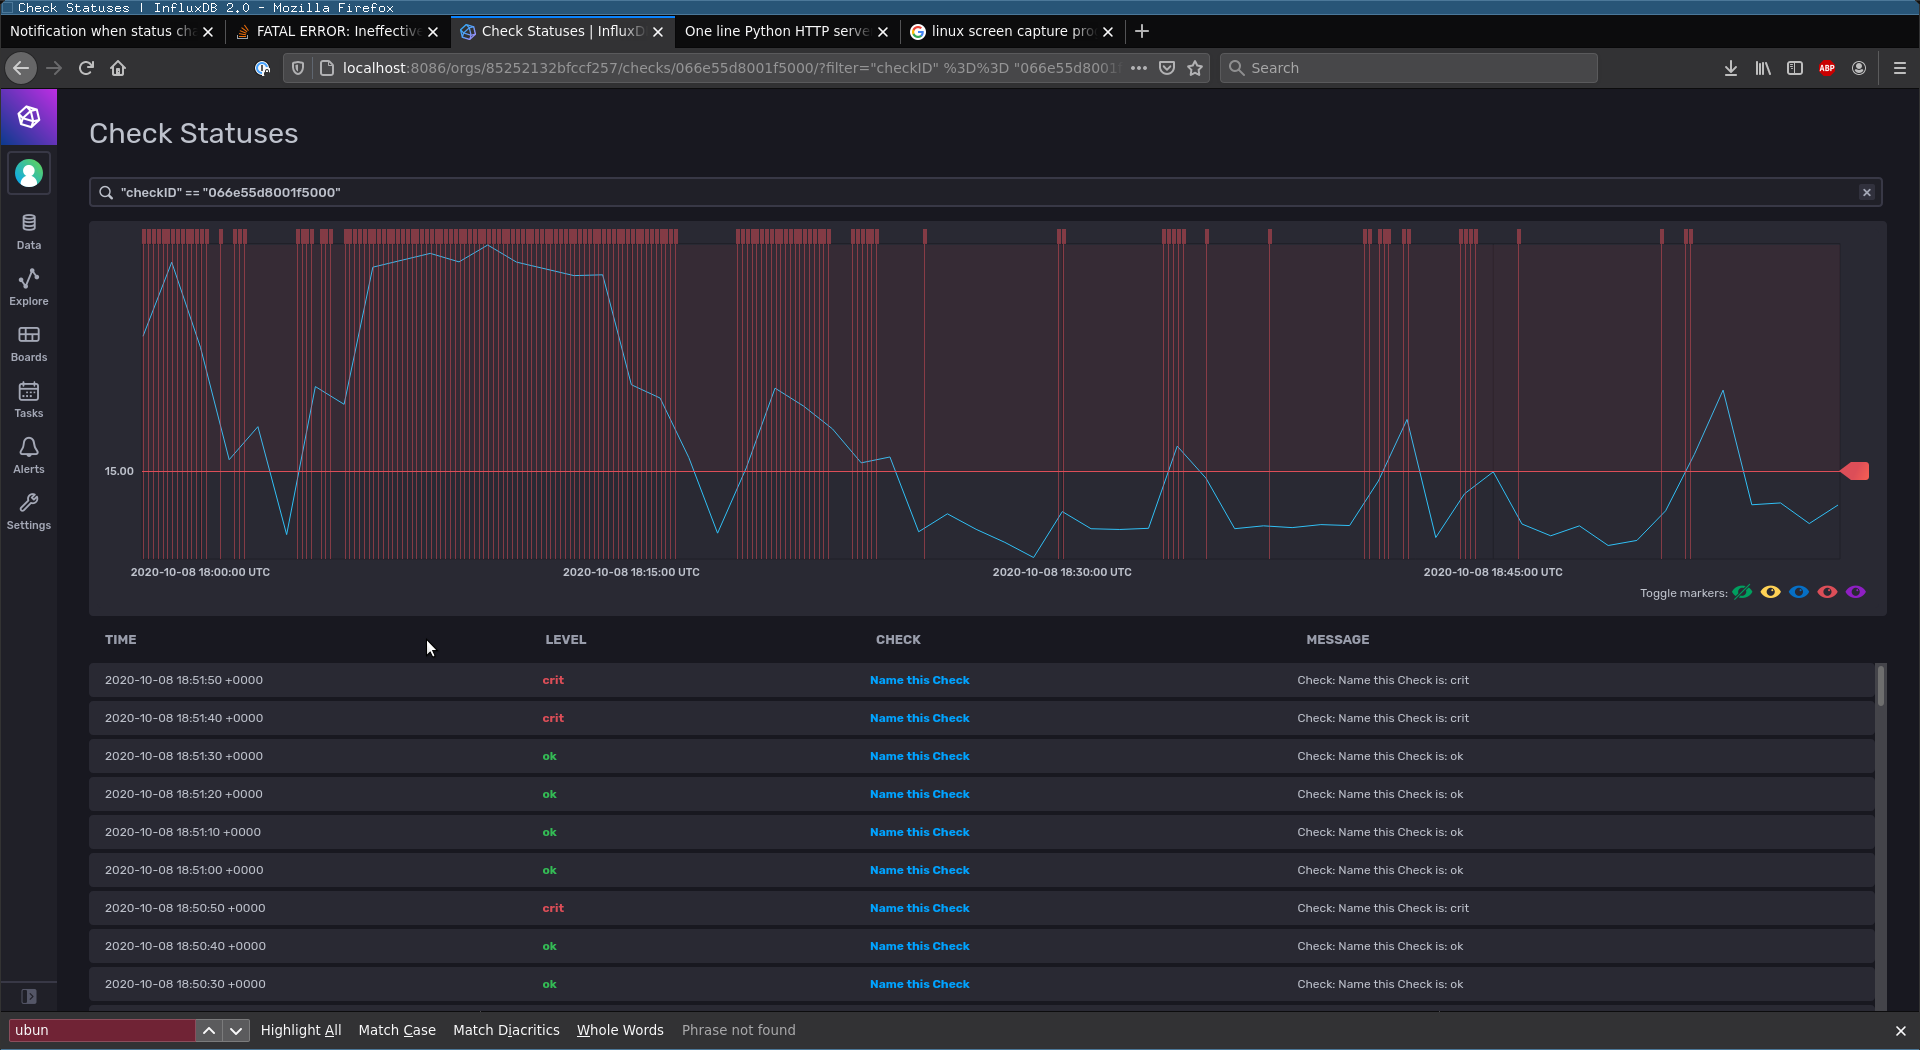
Task: Toggle blue info status markers visibility
Action: (1799, 592)
